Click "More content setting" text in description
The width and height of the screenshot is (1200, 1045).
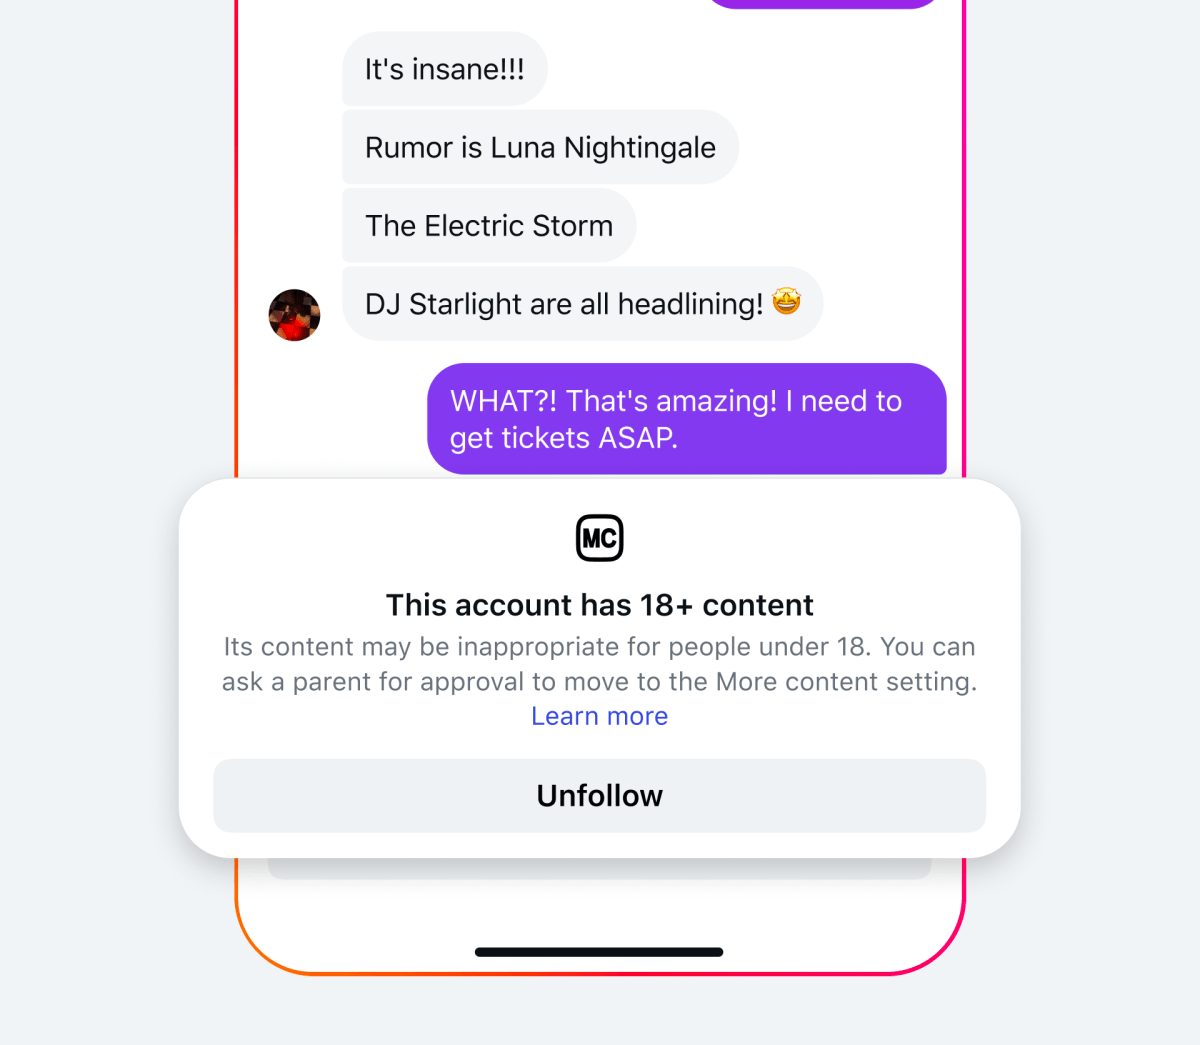tap(845, 682)
